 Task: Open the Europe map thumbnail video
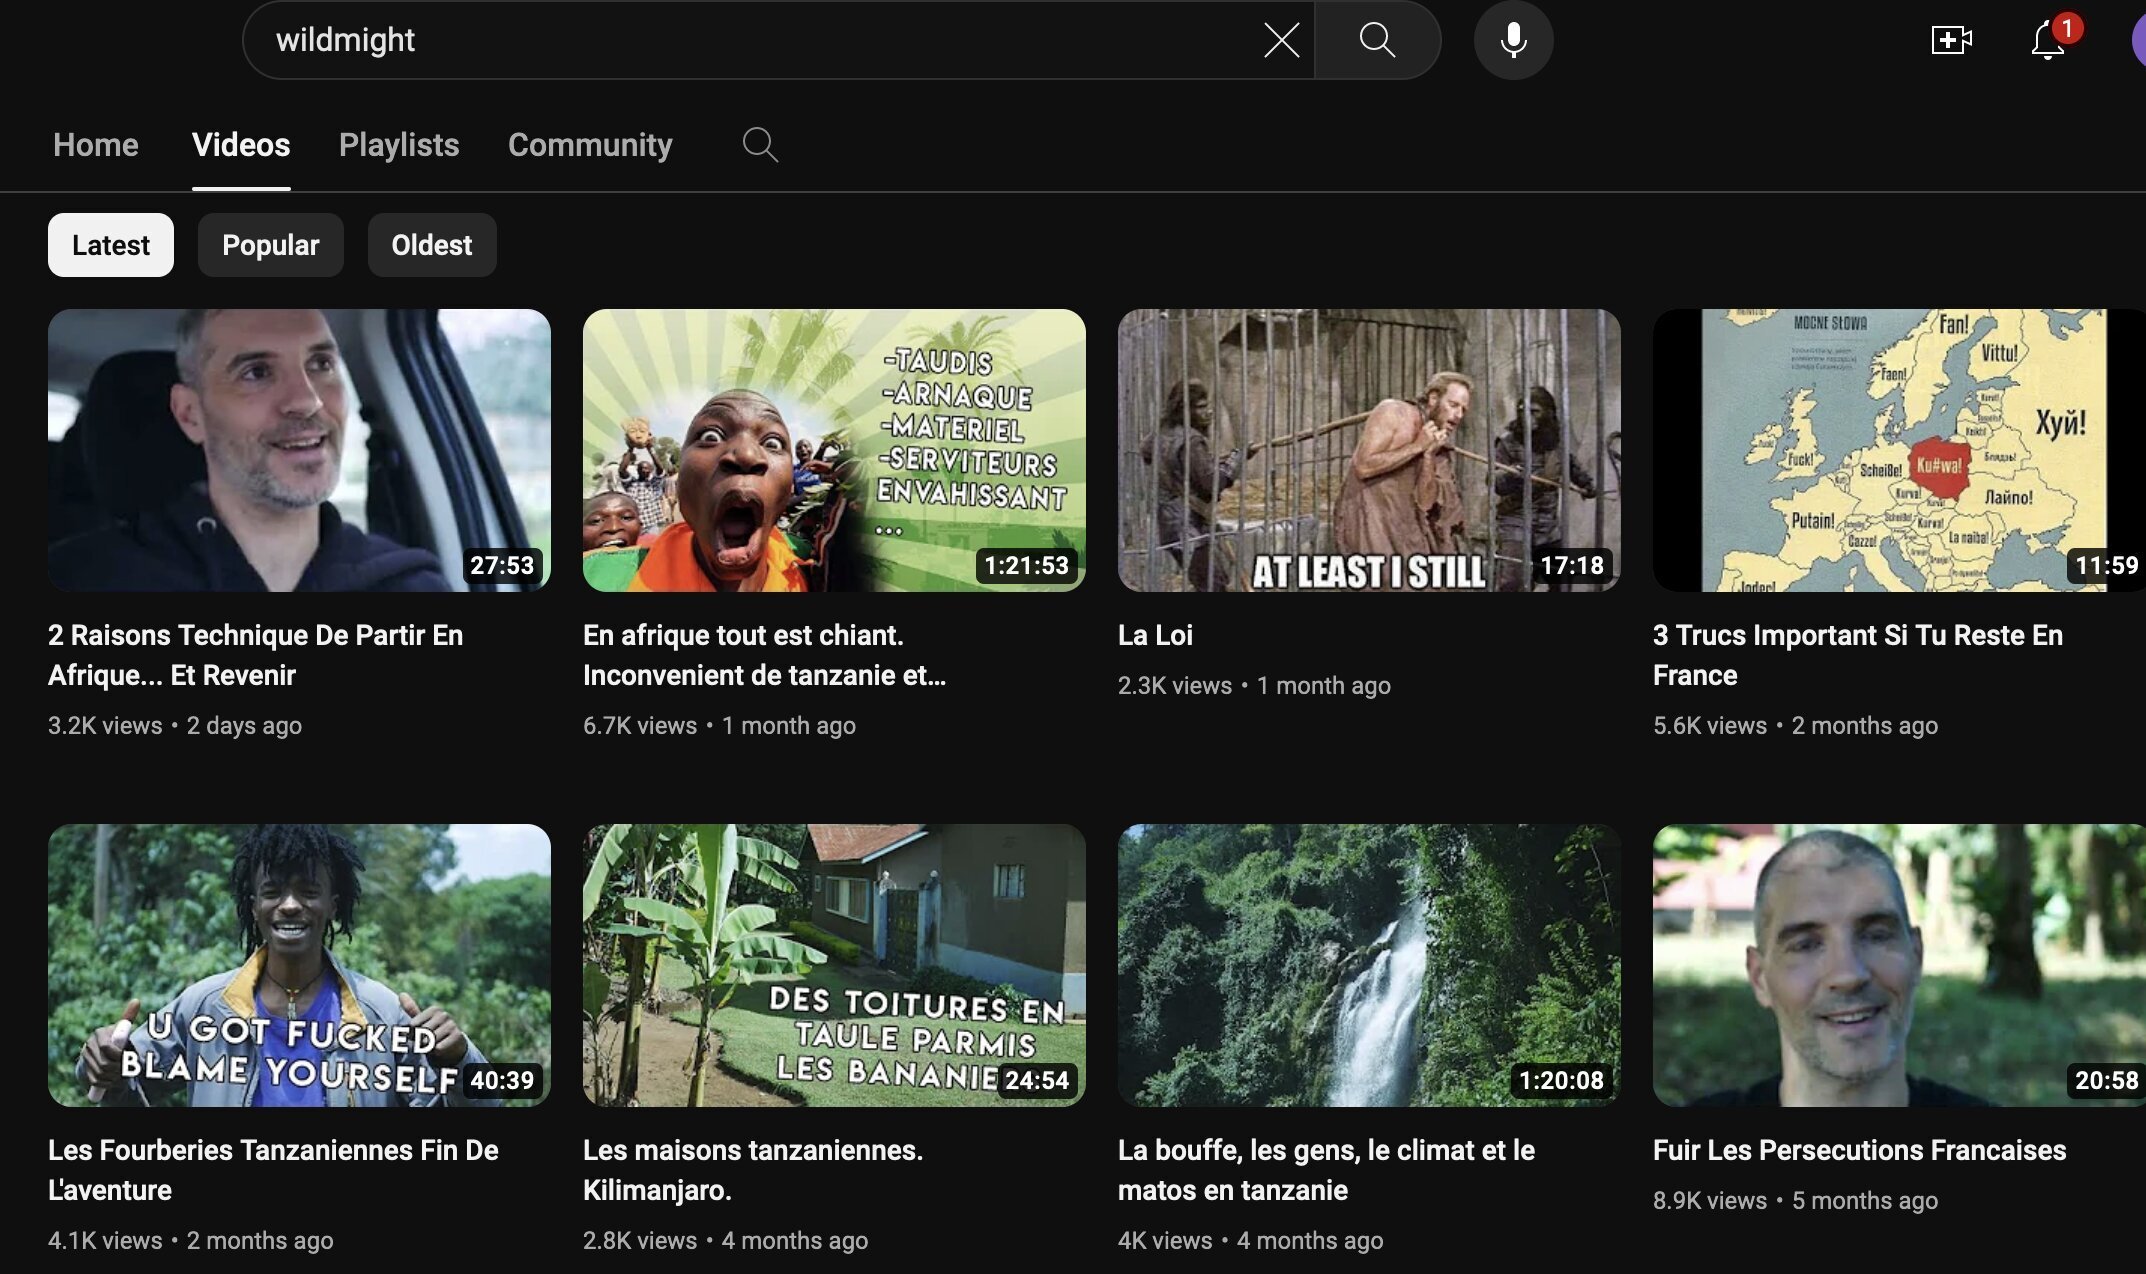[x=1898, y=450]
